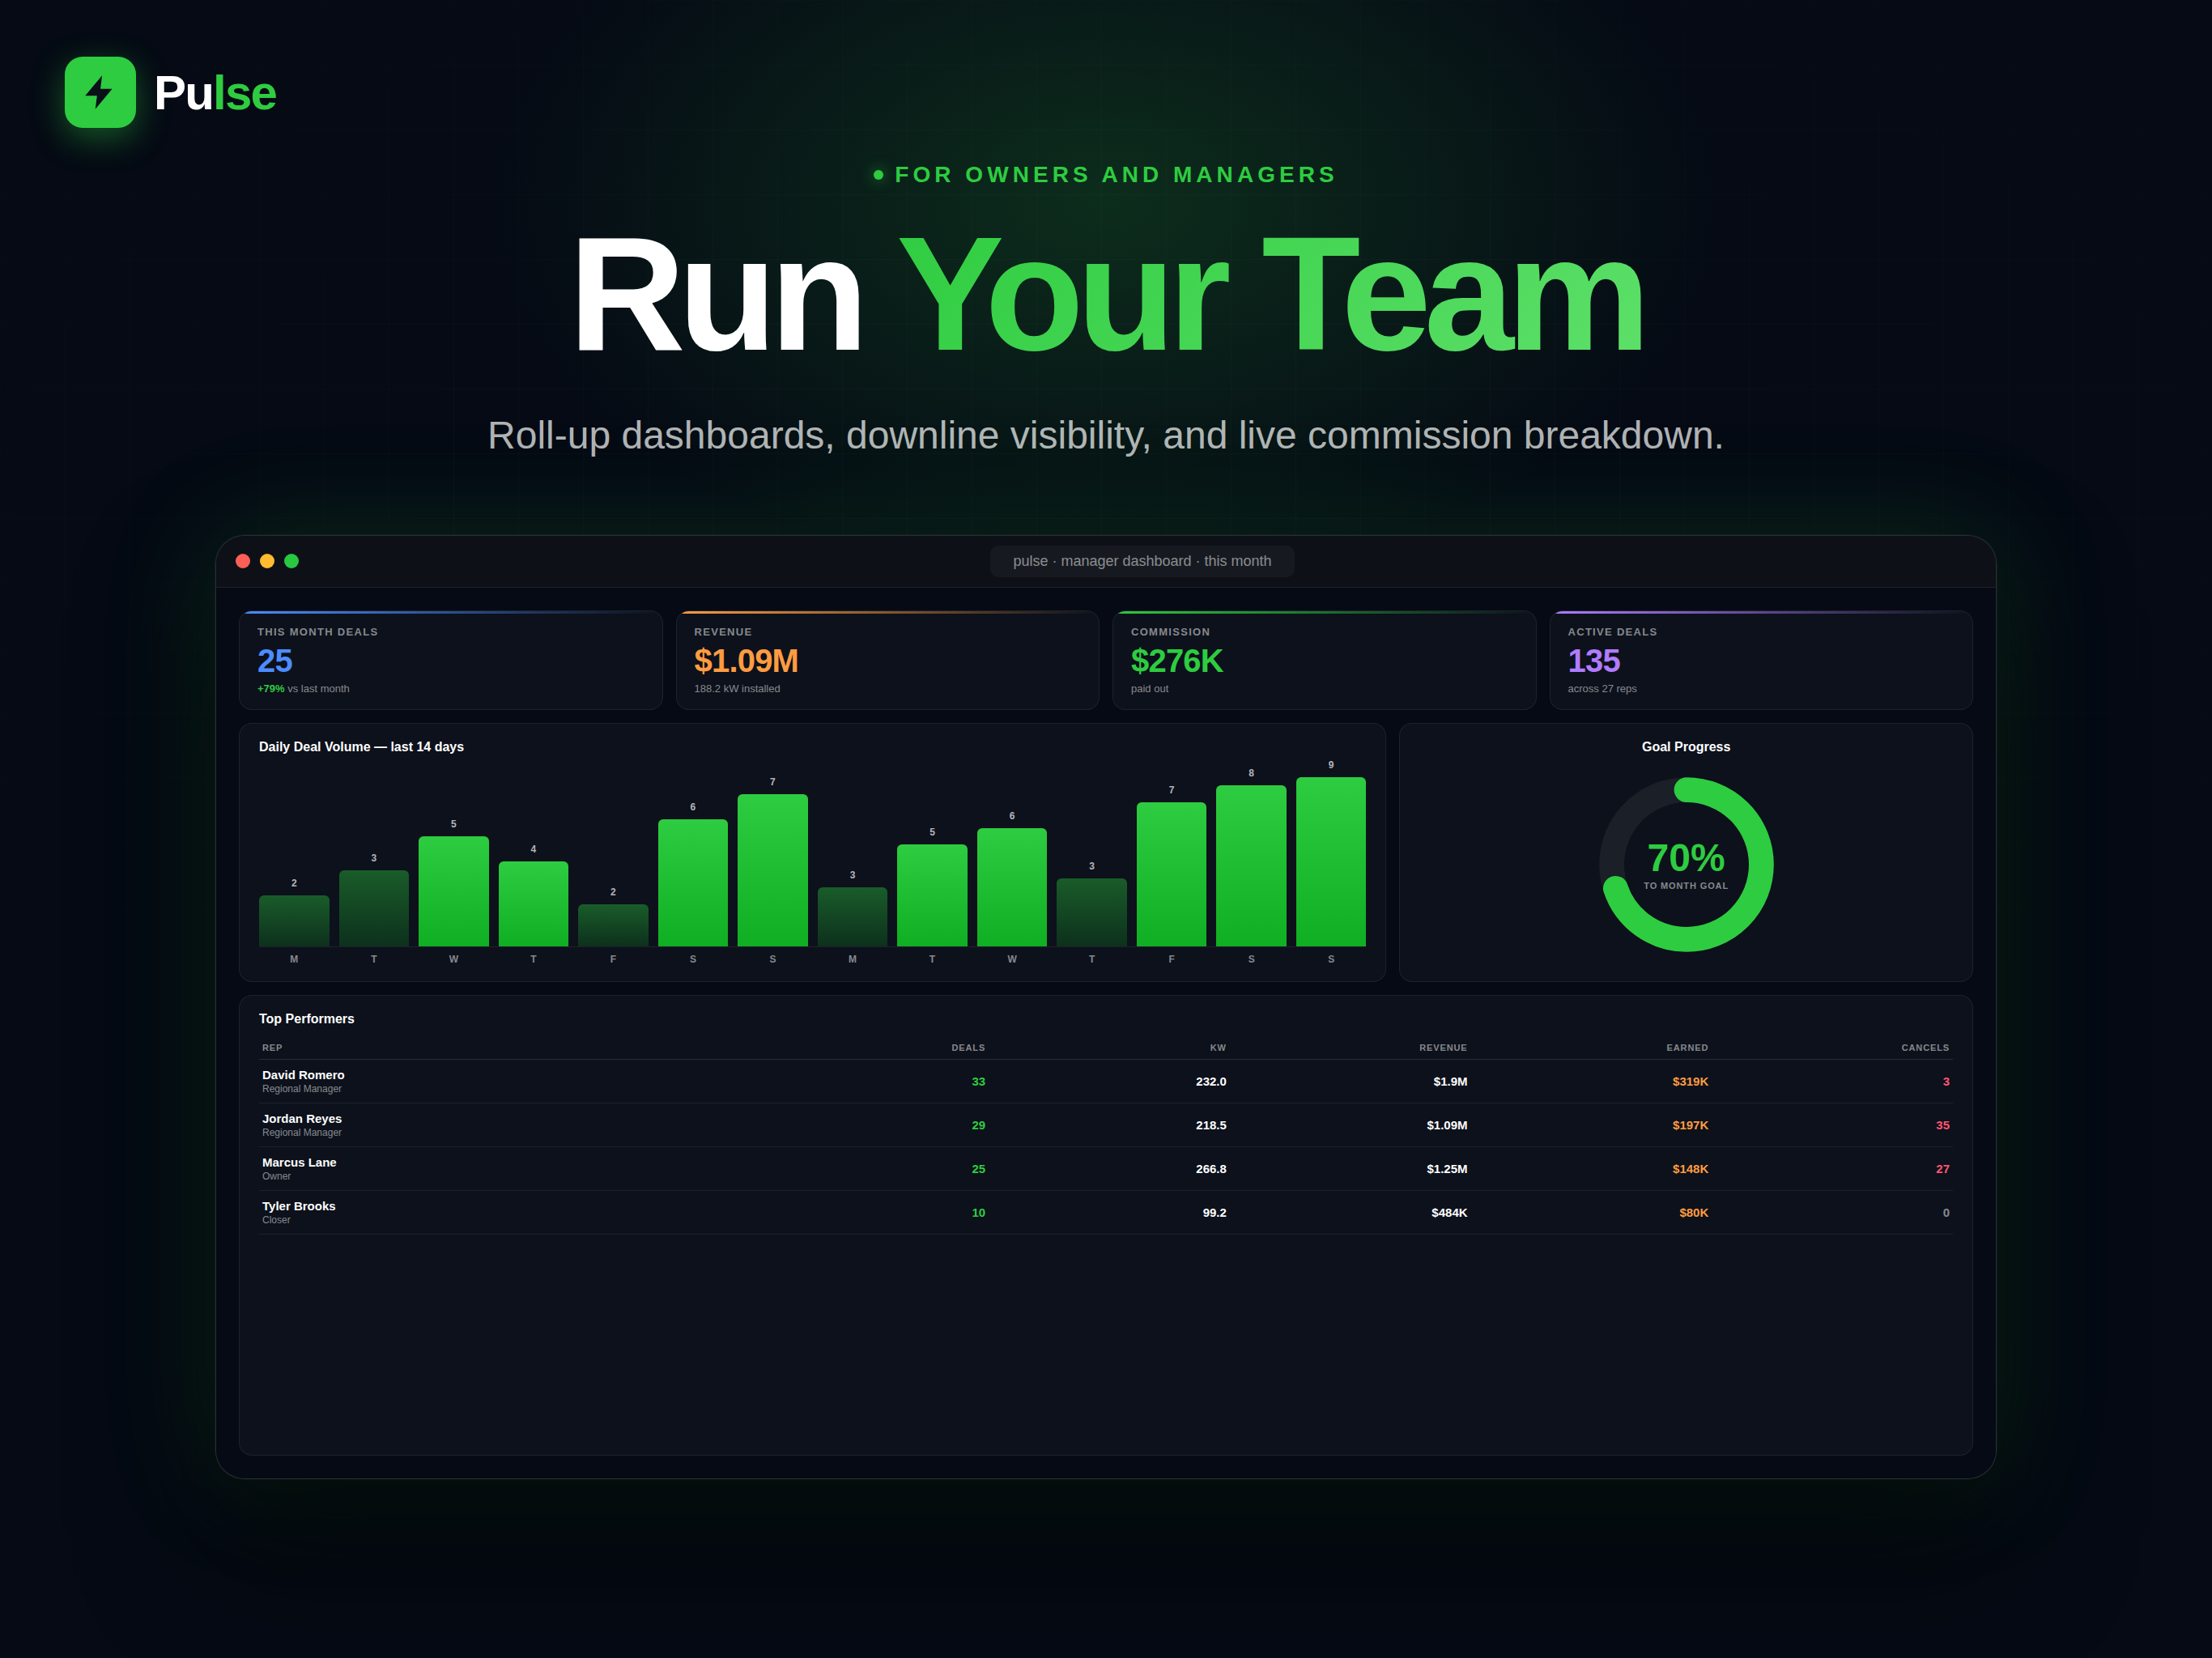The width and height of the screenshot is (2212, 1658).
Task: Click the yellow minimize window dot
Action: tap(267, 561)
